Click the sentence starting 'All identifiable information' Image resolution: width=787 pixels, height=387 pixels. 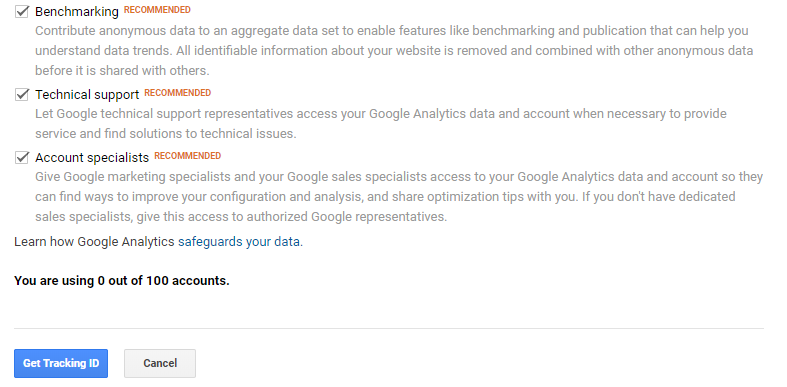click(x=394, y=61)
